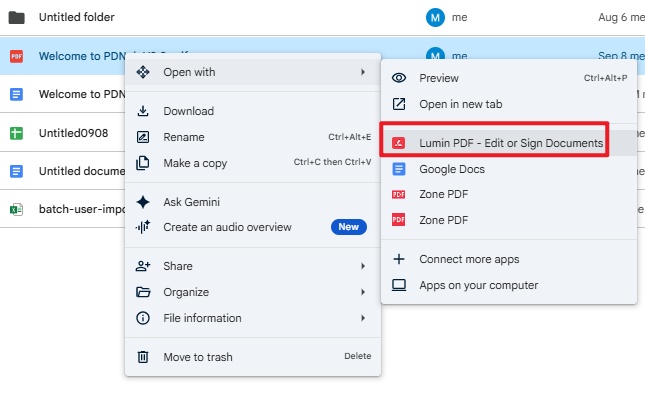The height and width of the screenshot is (401, 645).
Task: Click the Open with move-arrows icon
Action: (x=143, y=72)
